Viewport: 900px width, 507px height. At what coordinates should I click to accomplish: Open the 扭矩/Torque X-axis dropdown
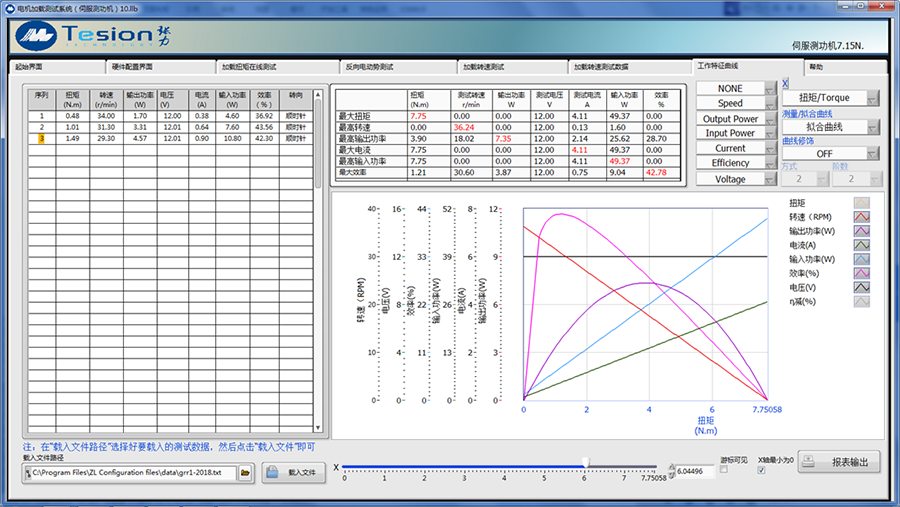[830, 98]
